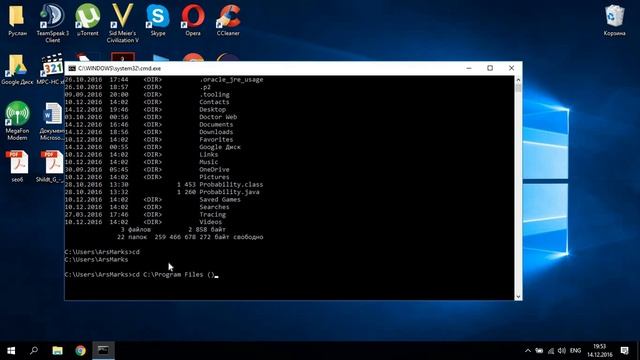The width and height of the screenshot is (640, 360).
Task: Launch Skype from the desktop
Action: 158,20
